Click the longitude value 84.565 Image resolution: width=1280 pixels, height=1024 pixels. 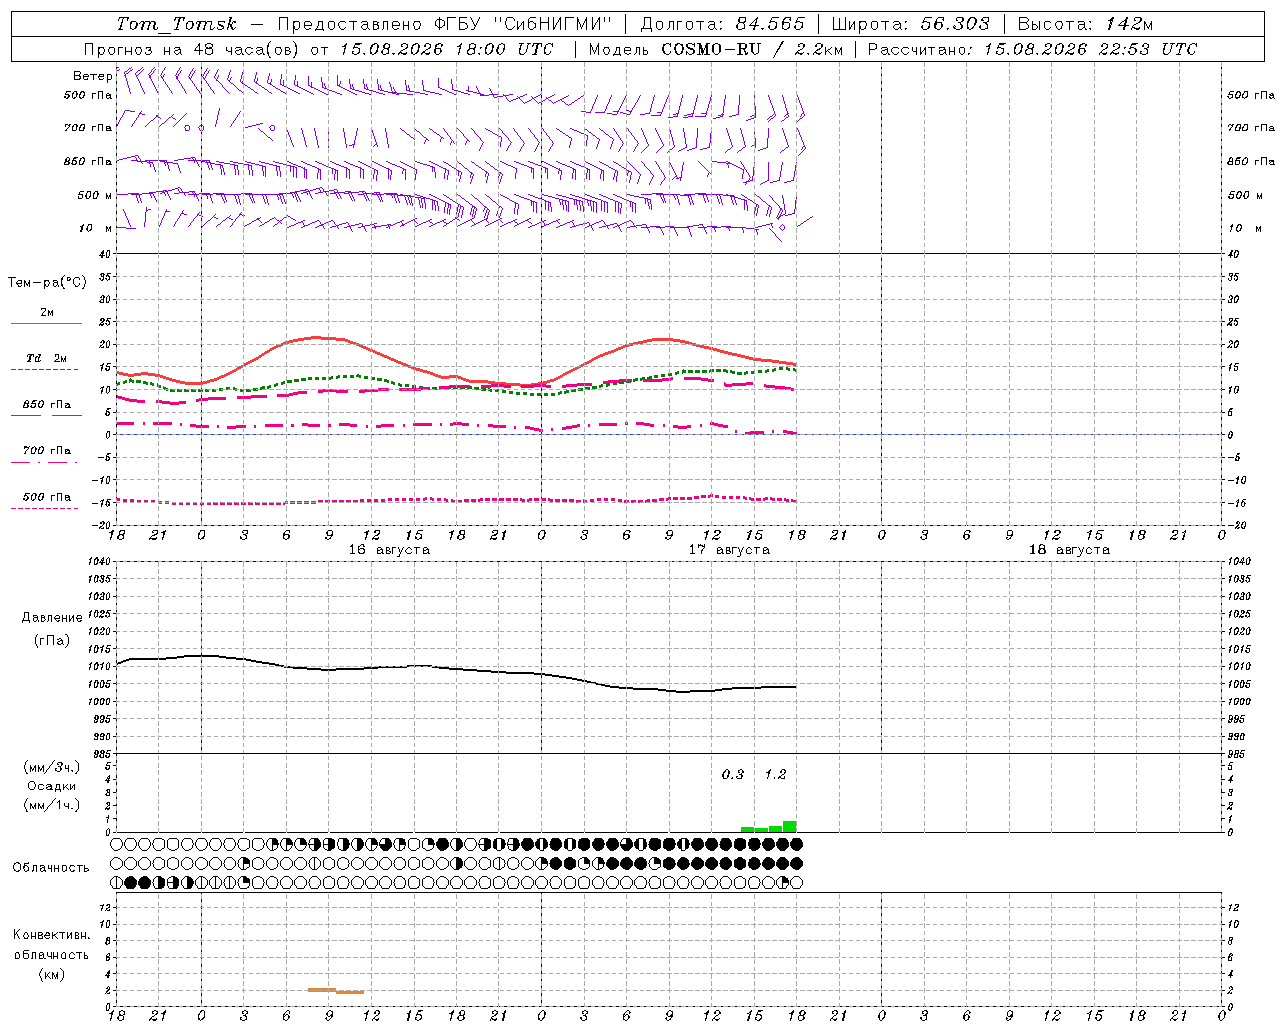[x=770, y=24]
